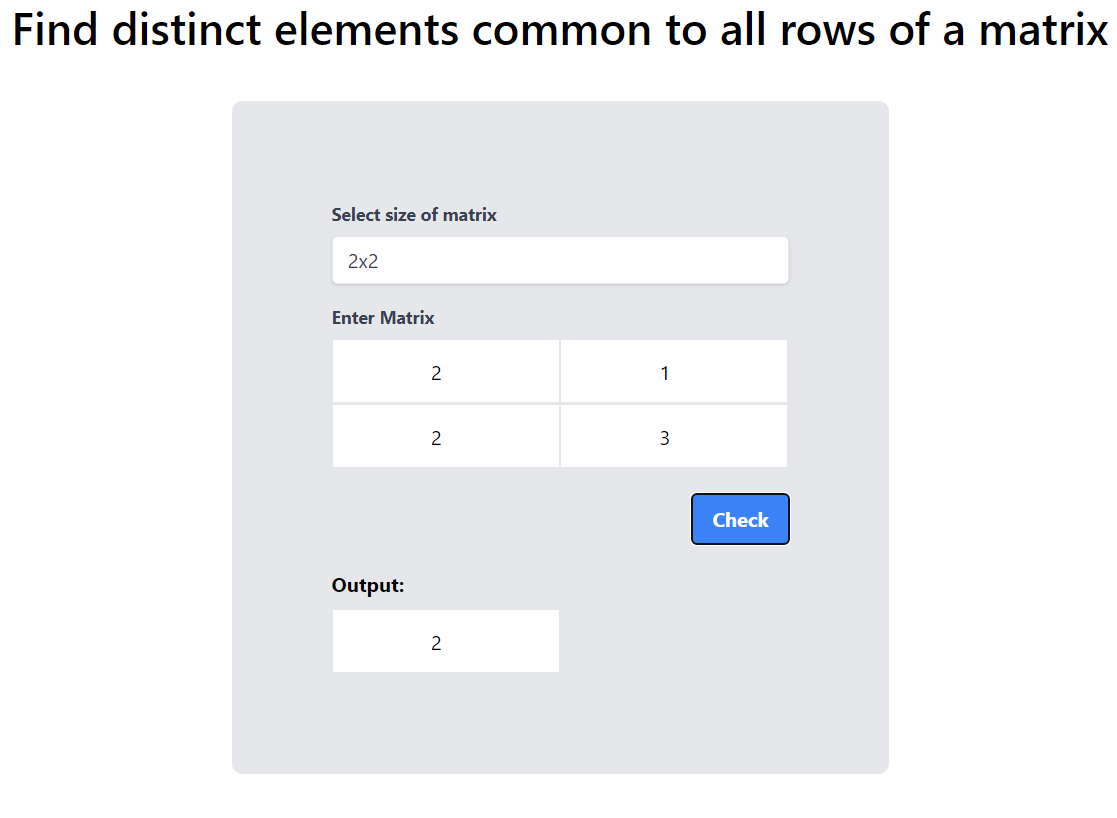The width and height of the screenshot is (1117, 818).
Task: Click the bottom-right matrix cell containing 3
Action: pos(674,437)
